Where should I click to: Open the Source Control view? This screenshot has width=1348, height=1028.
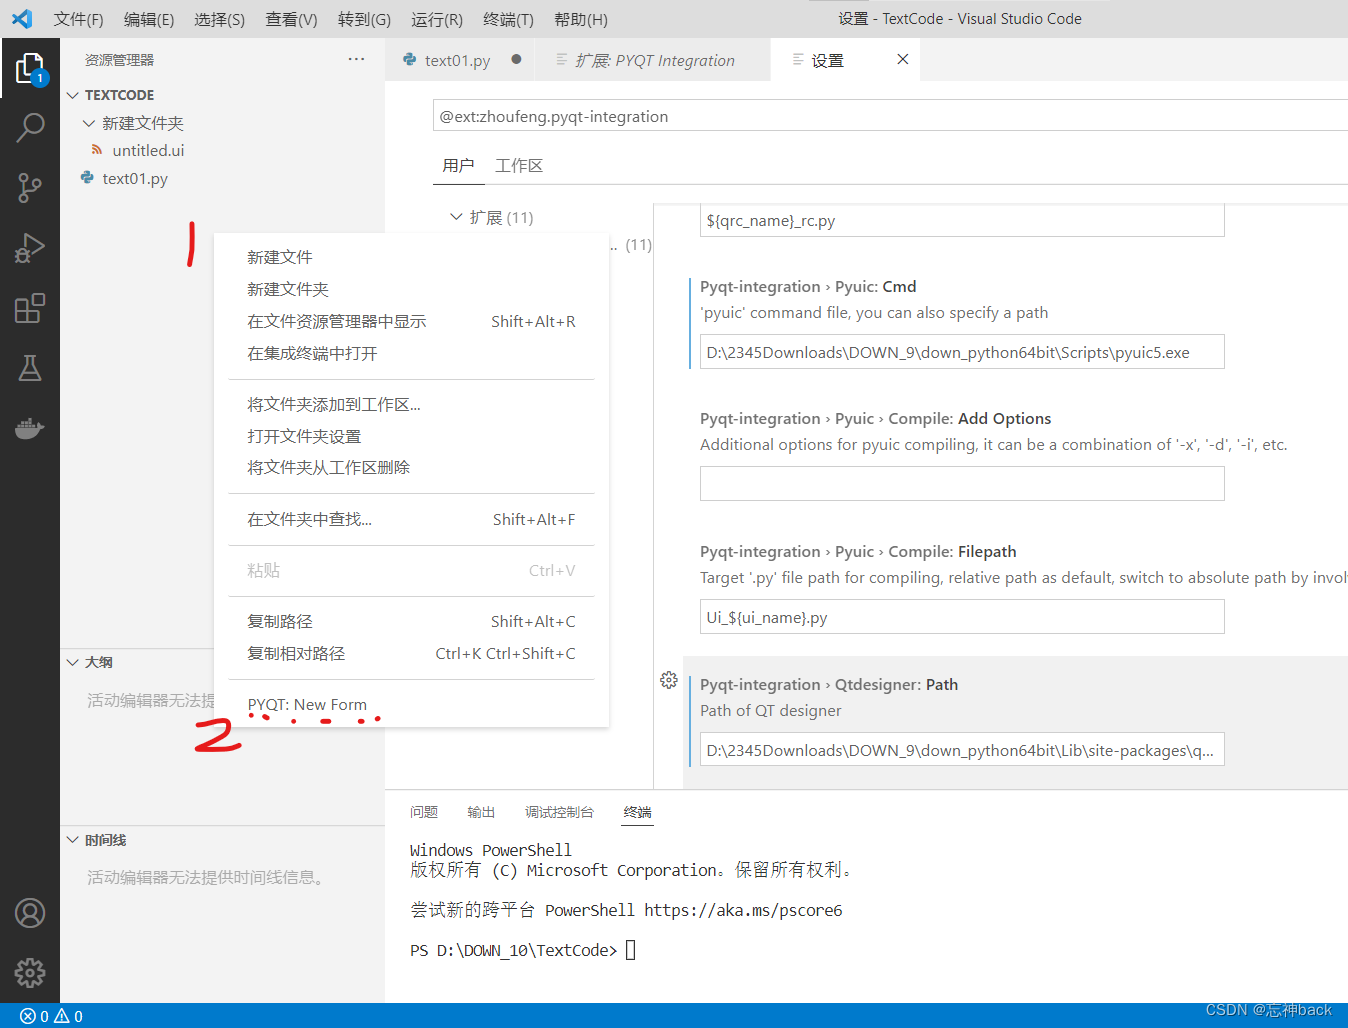[30, 187]
